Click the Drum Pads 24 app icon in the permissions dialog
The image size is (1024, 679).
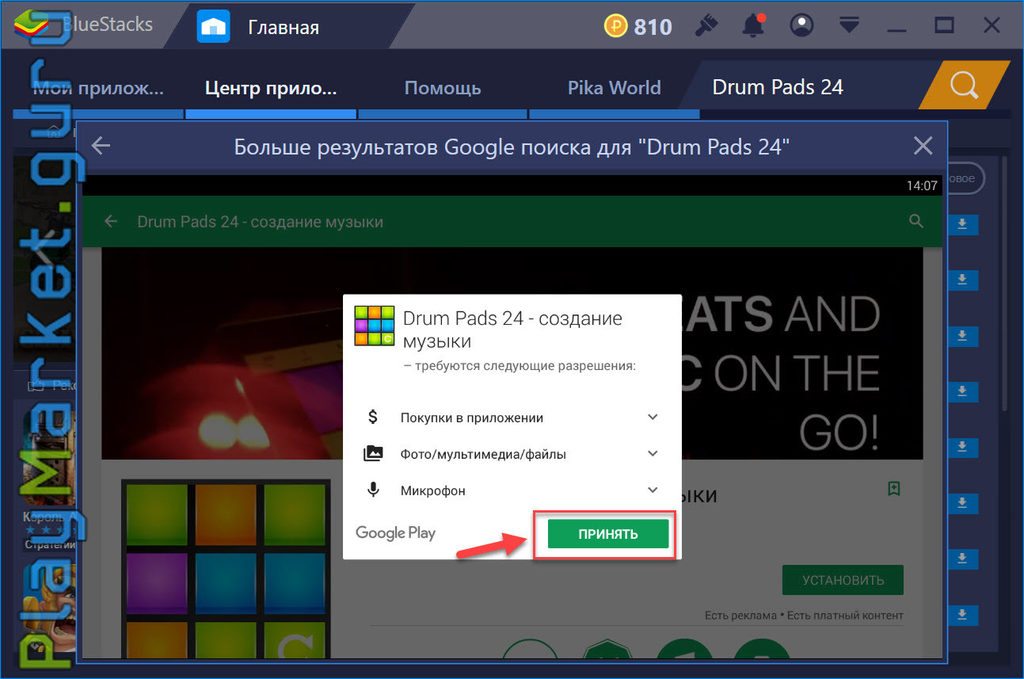[374, 325]
